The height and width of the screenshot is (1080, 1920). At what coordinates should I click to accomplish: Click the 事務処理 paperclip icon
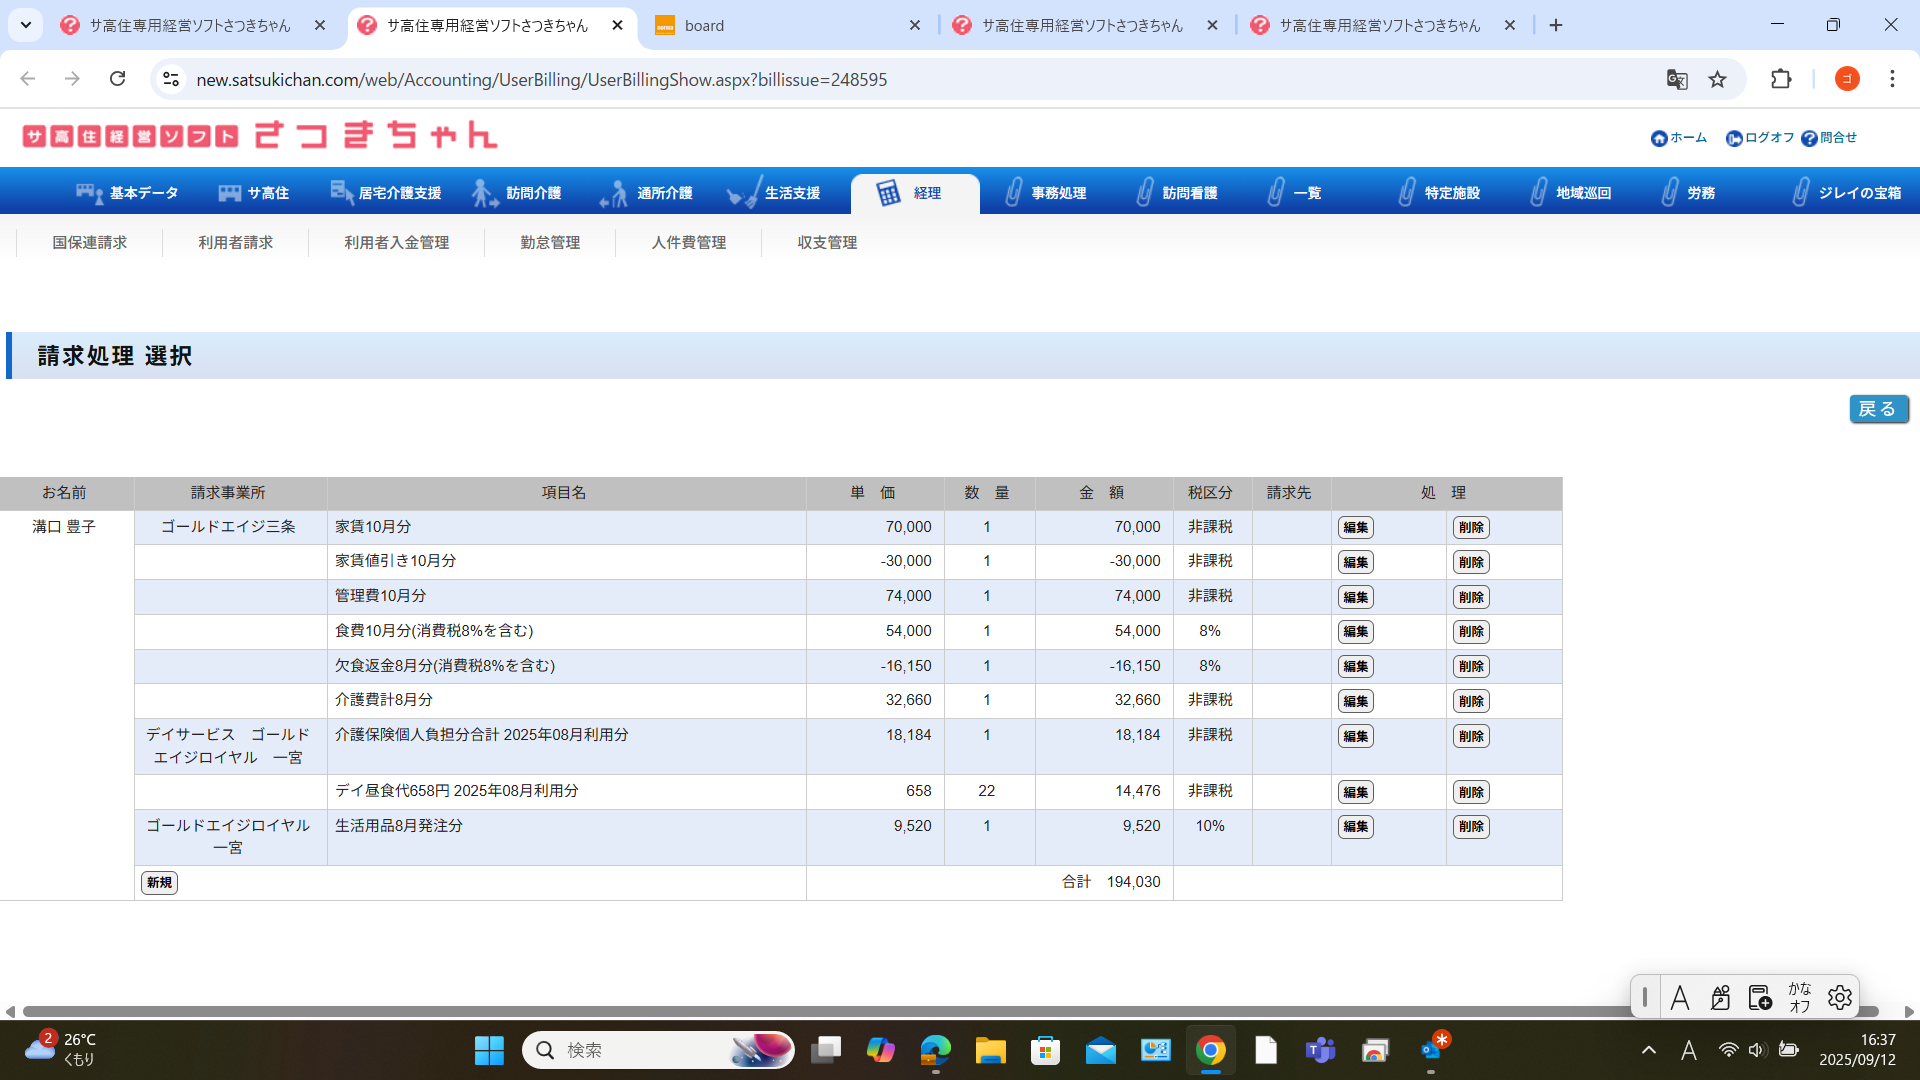pos(1013,192)
